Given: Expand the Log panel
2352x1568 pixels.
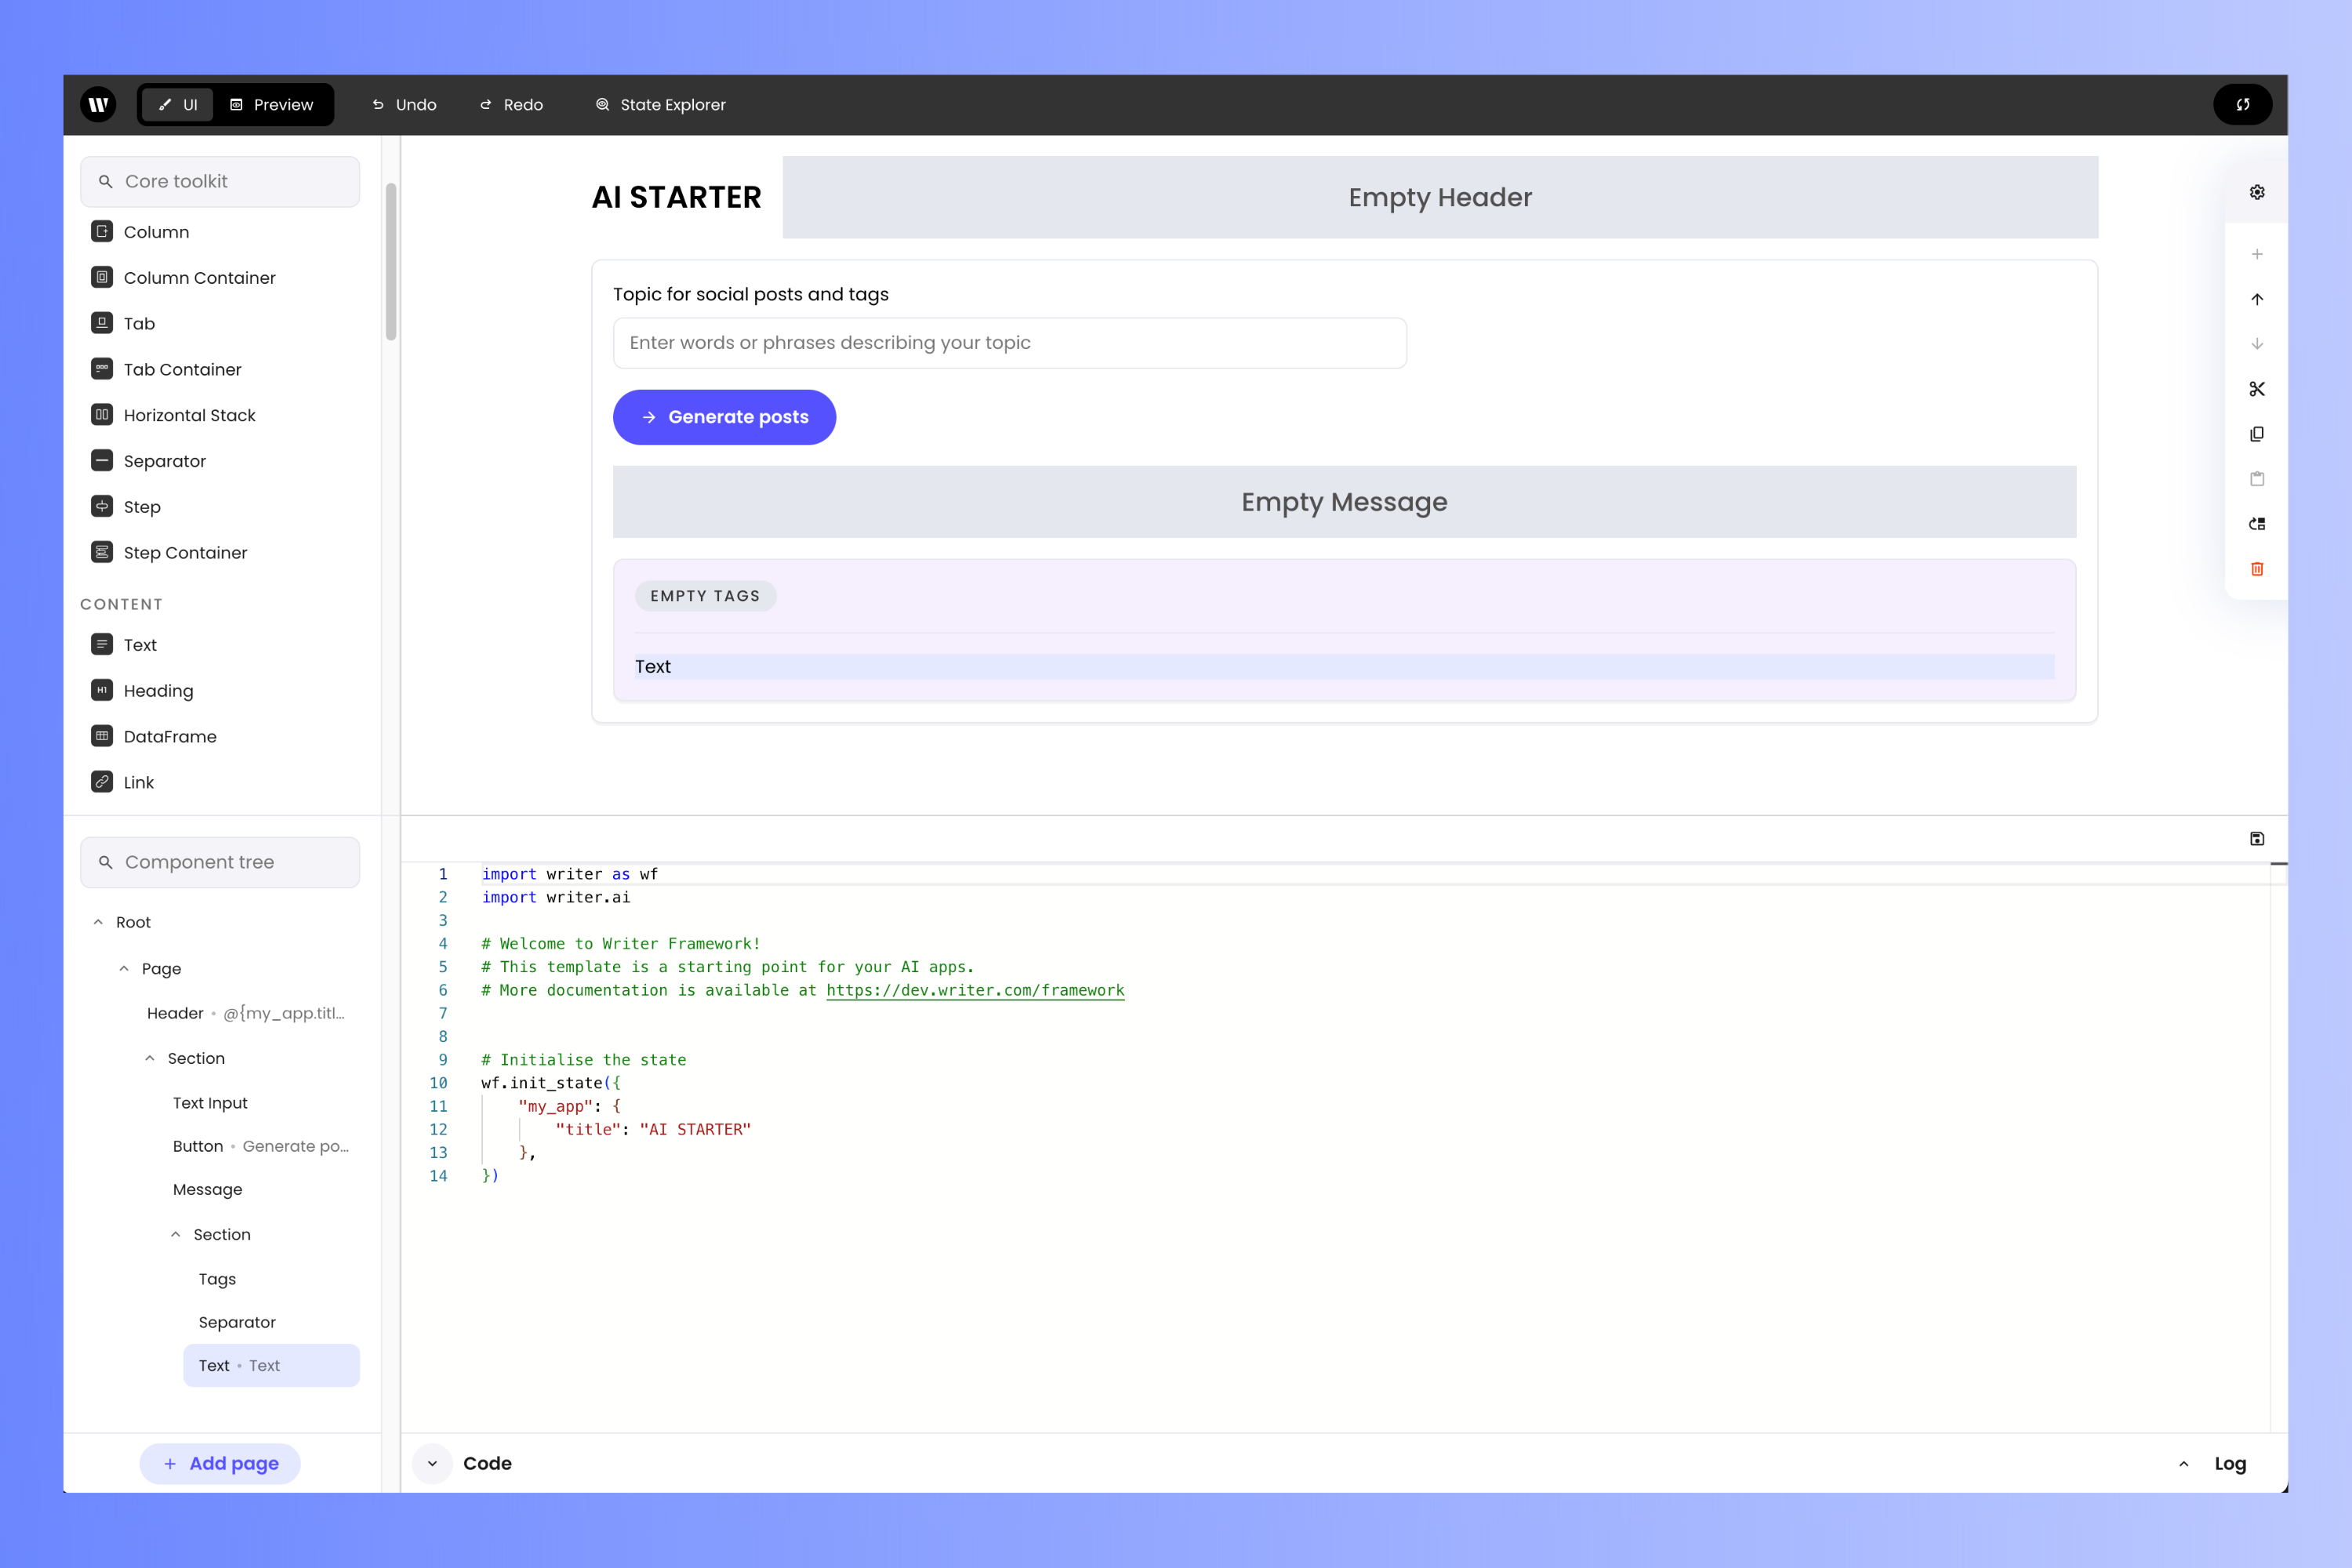Looking at the screenshot, I should [x=2213, y=1463].
